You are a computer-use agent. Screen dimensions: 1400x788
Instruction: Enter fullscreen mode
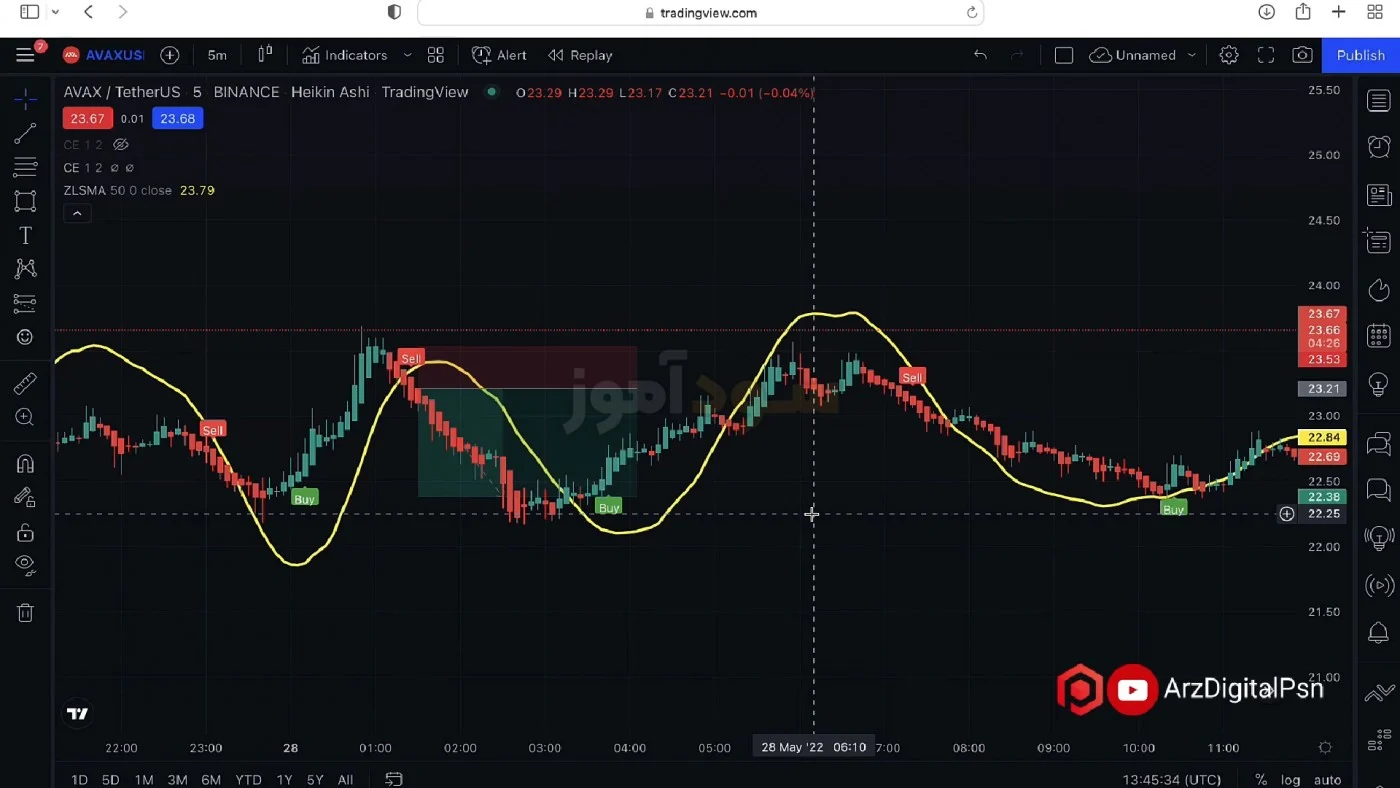coord(1266,55)
